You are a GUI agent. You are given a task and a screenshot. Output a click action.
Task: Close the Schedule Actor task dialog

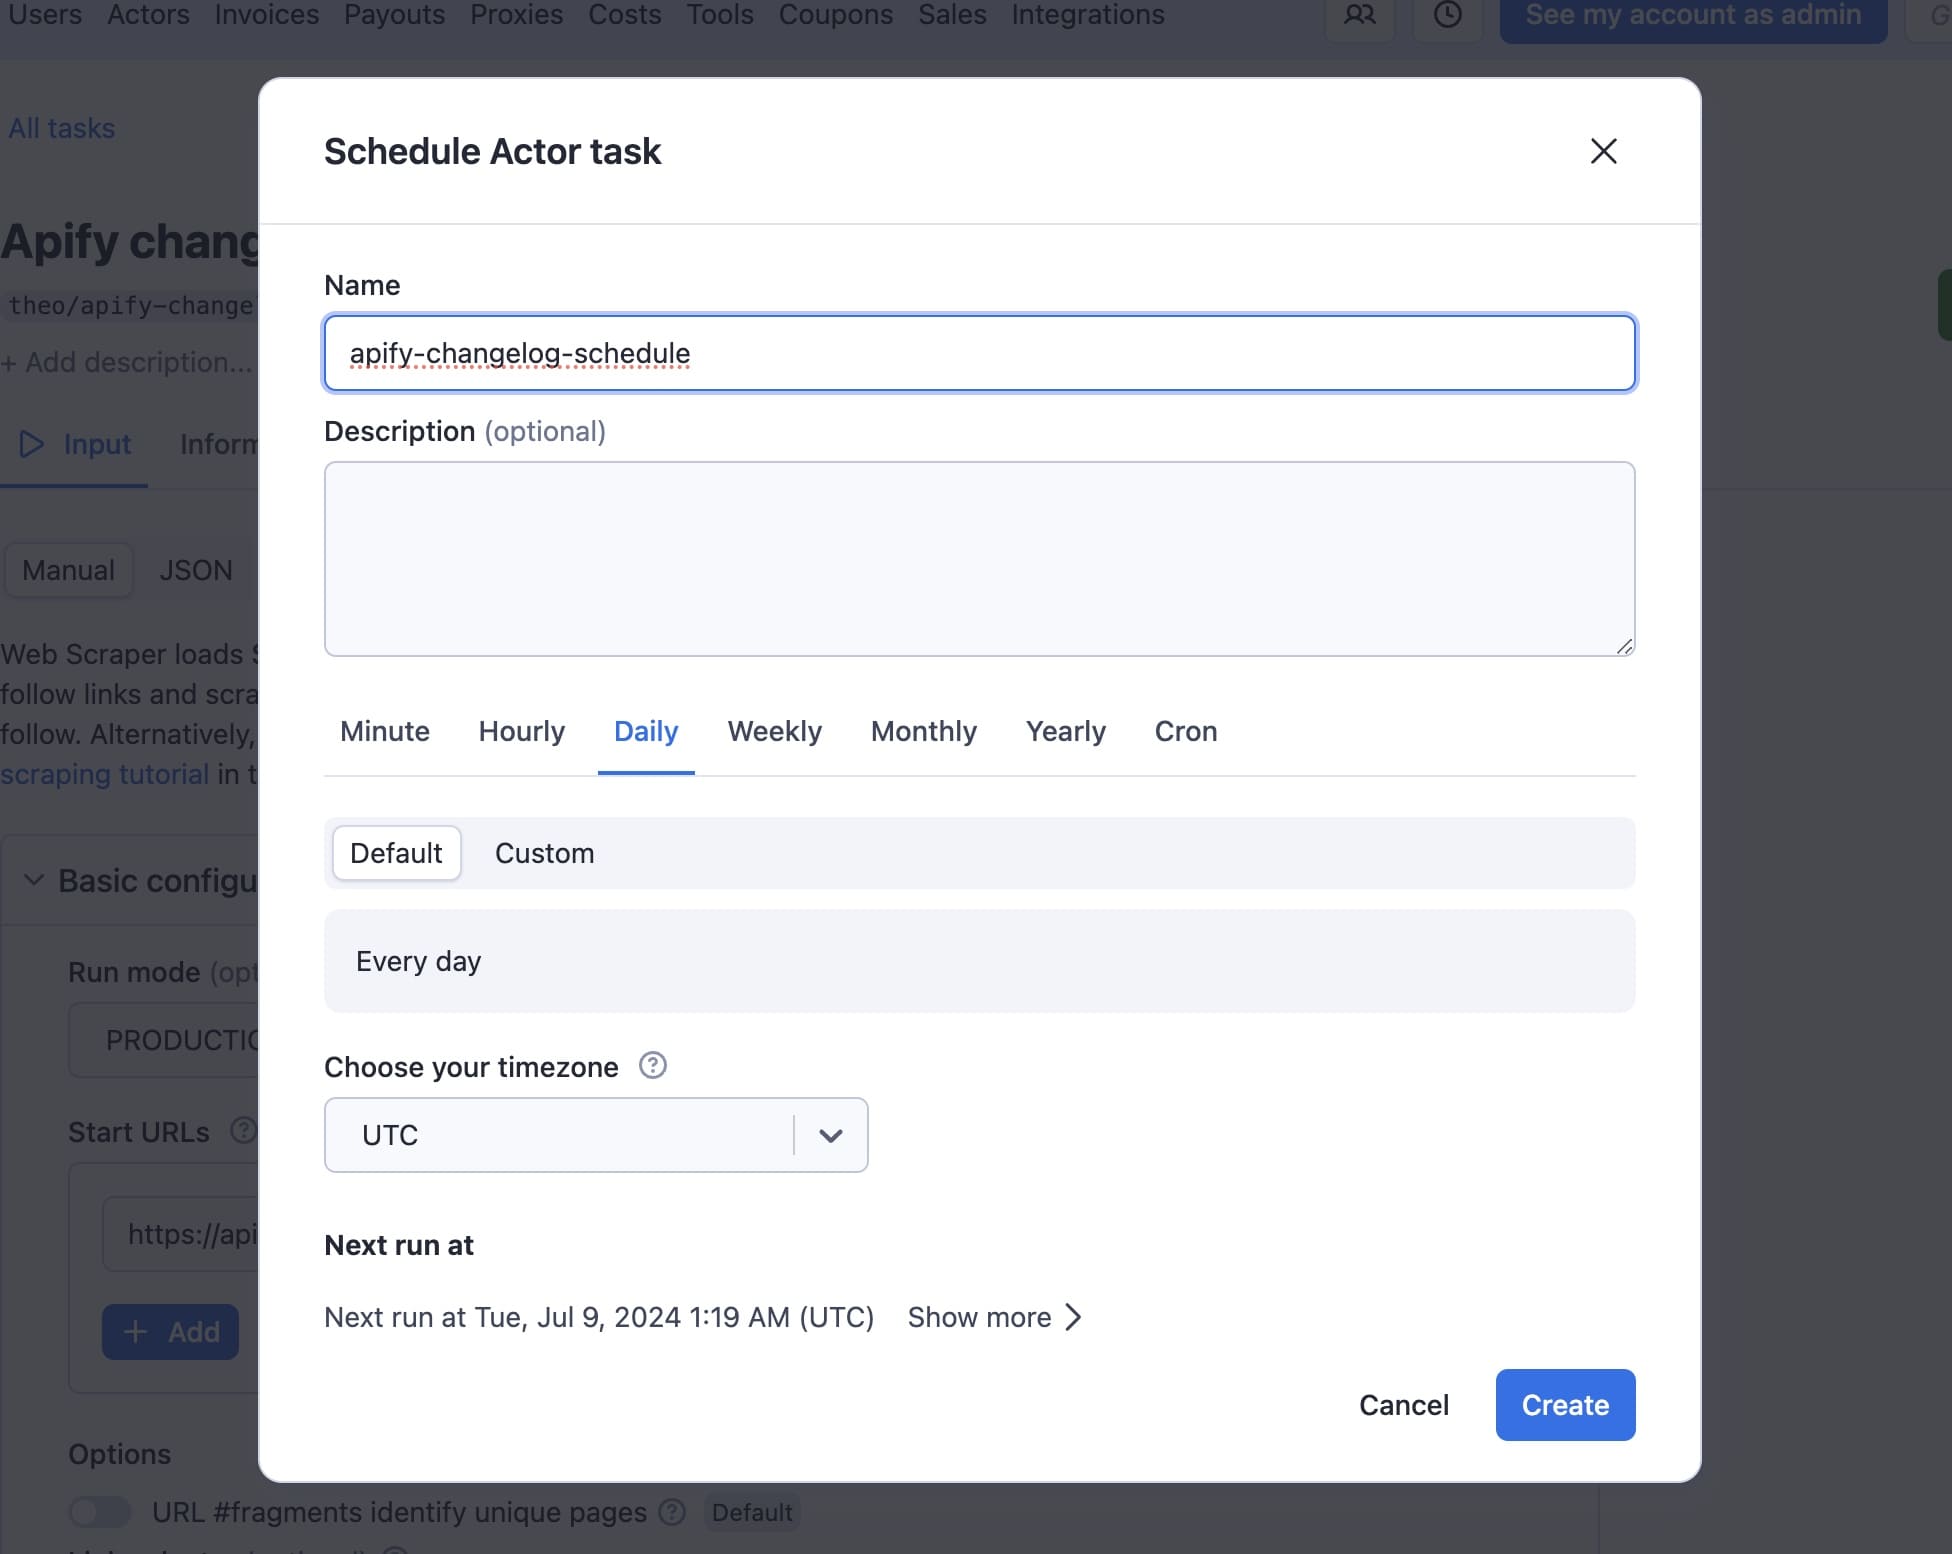pos(1603,151)
